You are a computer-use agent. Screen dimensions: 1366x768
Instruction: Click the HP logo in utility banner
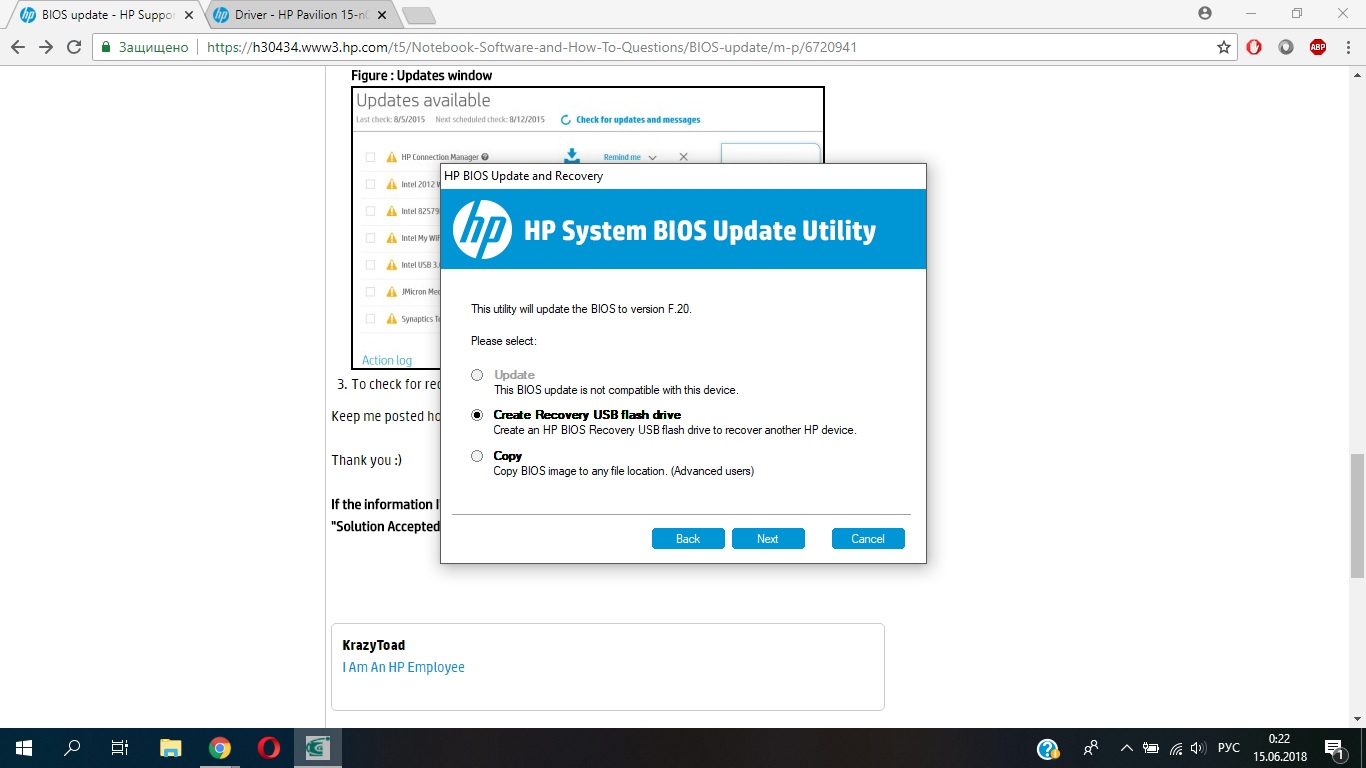point(482,229)
